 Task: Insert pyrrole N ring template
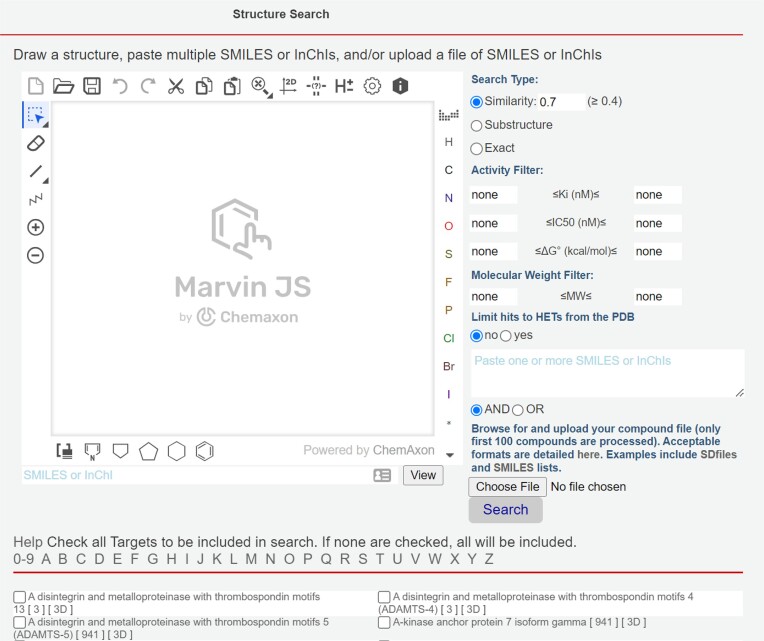(x=92, y=452)
